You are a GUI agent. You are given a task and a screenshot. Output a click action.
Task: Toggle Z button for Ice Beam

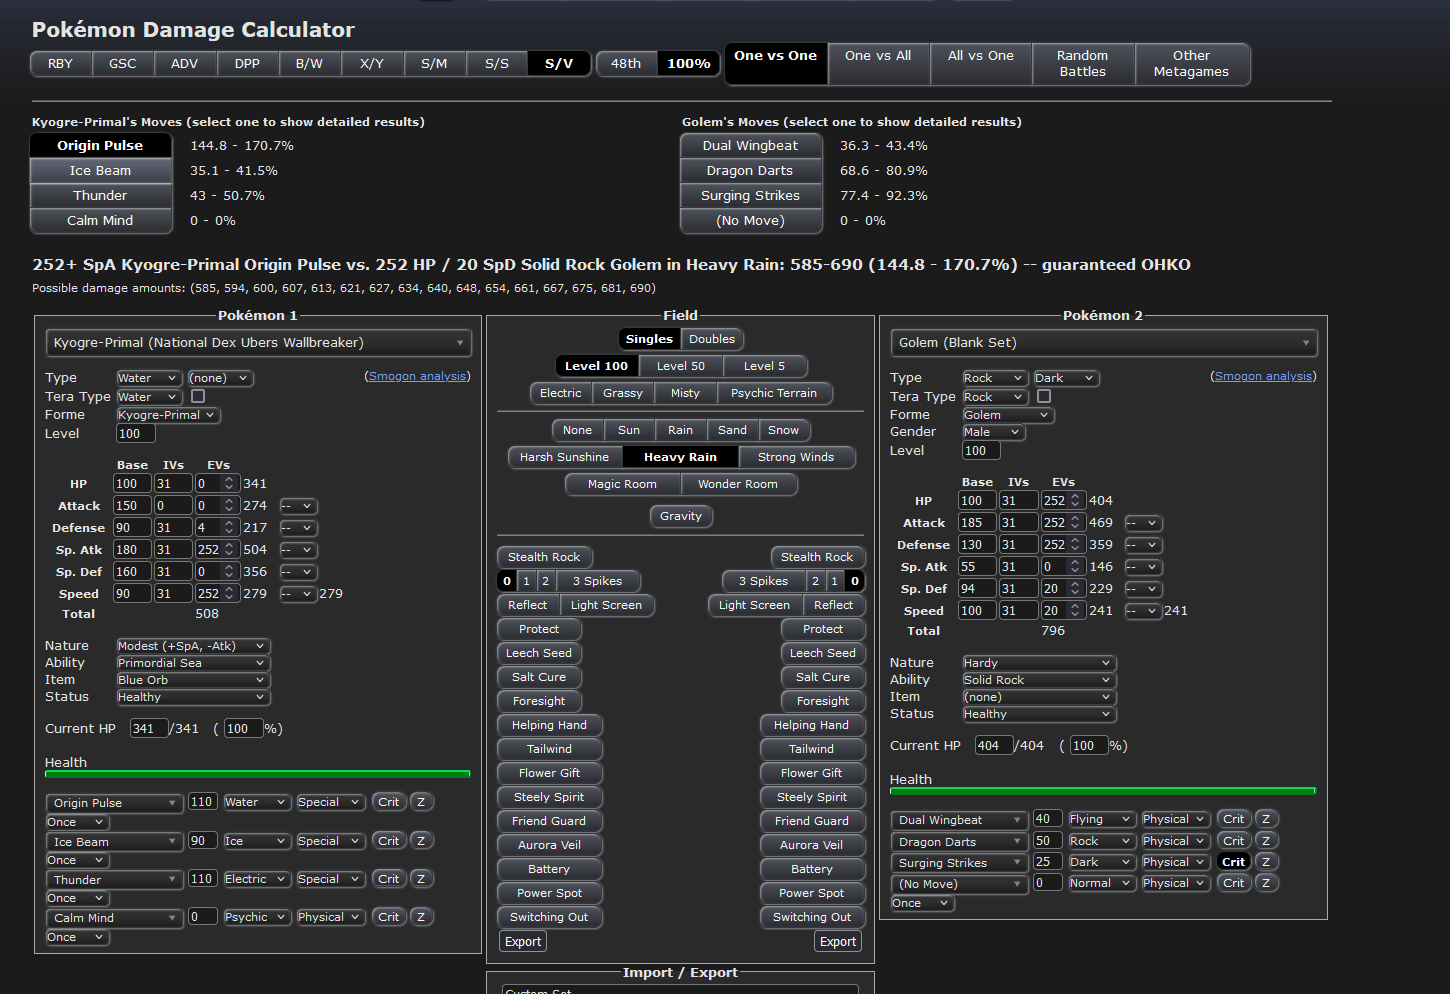(x=421, y=841)
